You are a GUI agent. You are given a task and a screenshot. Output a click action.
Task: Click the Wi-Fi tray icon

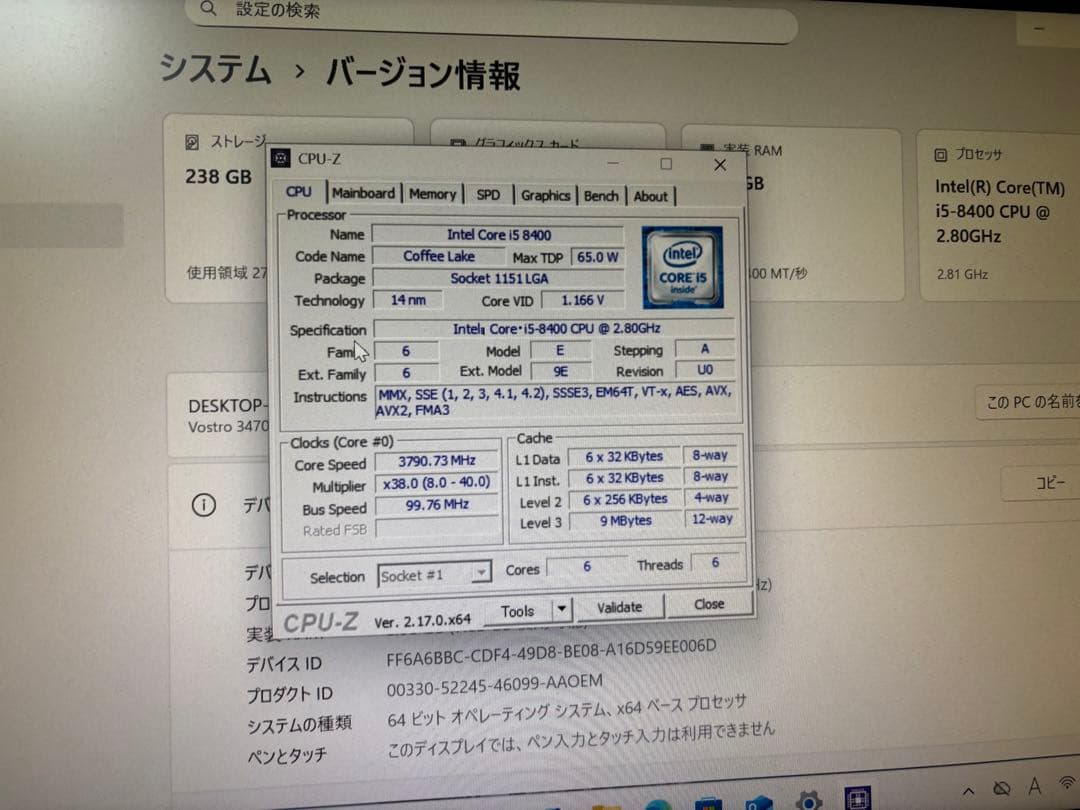(x=1068, y=783)
